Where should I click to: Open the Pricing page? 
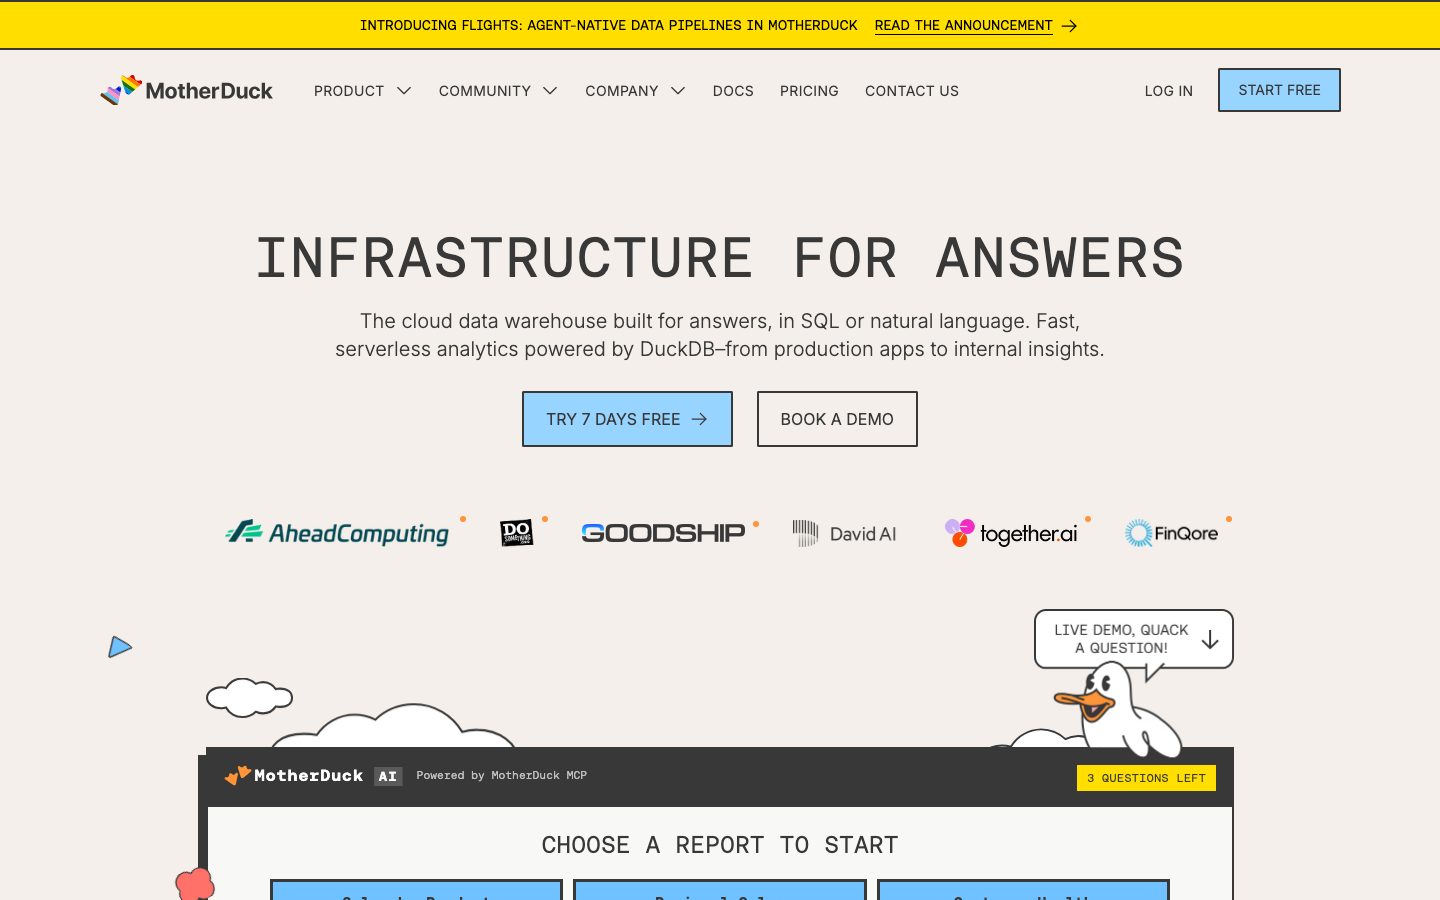point(809,91)
